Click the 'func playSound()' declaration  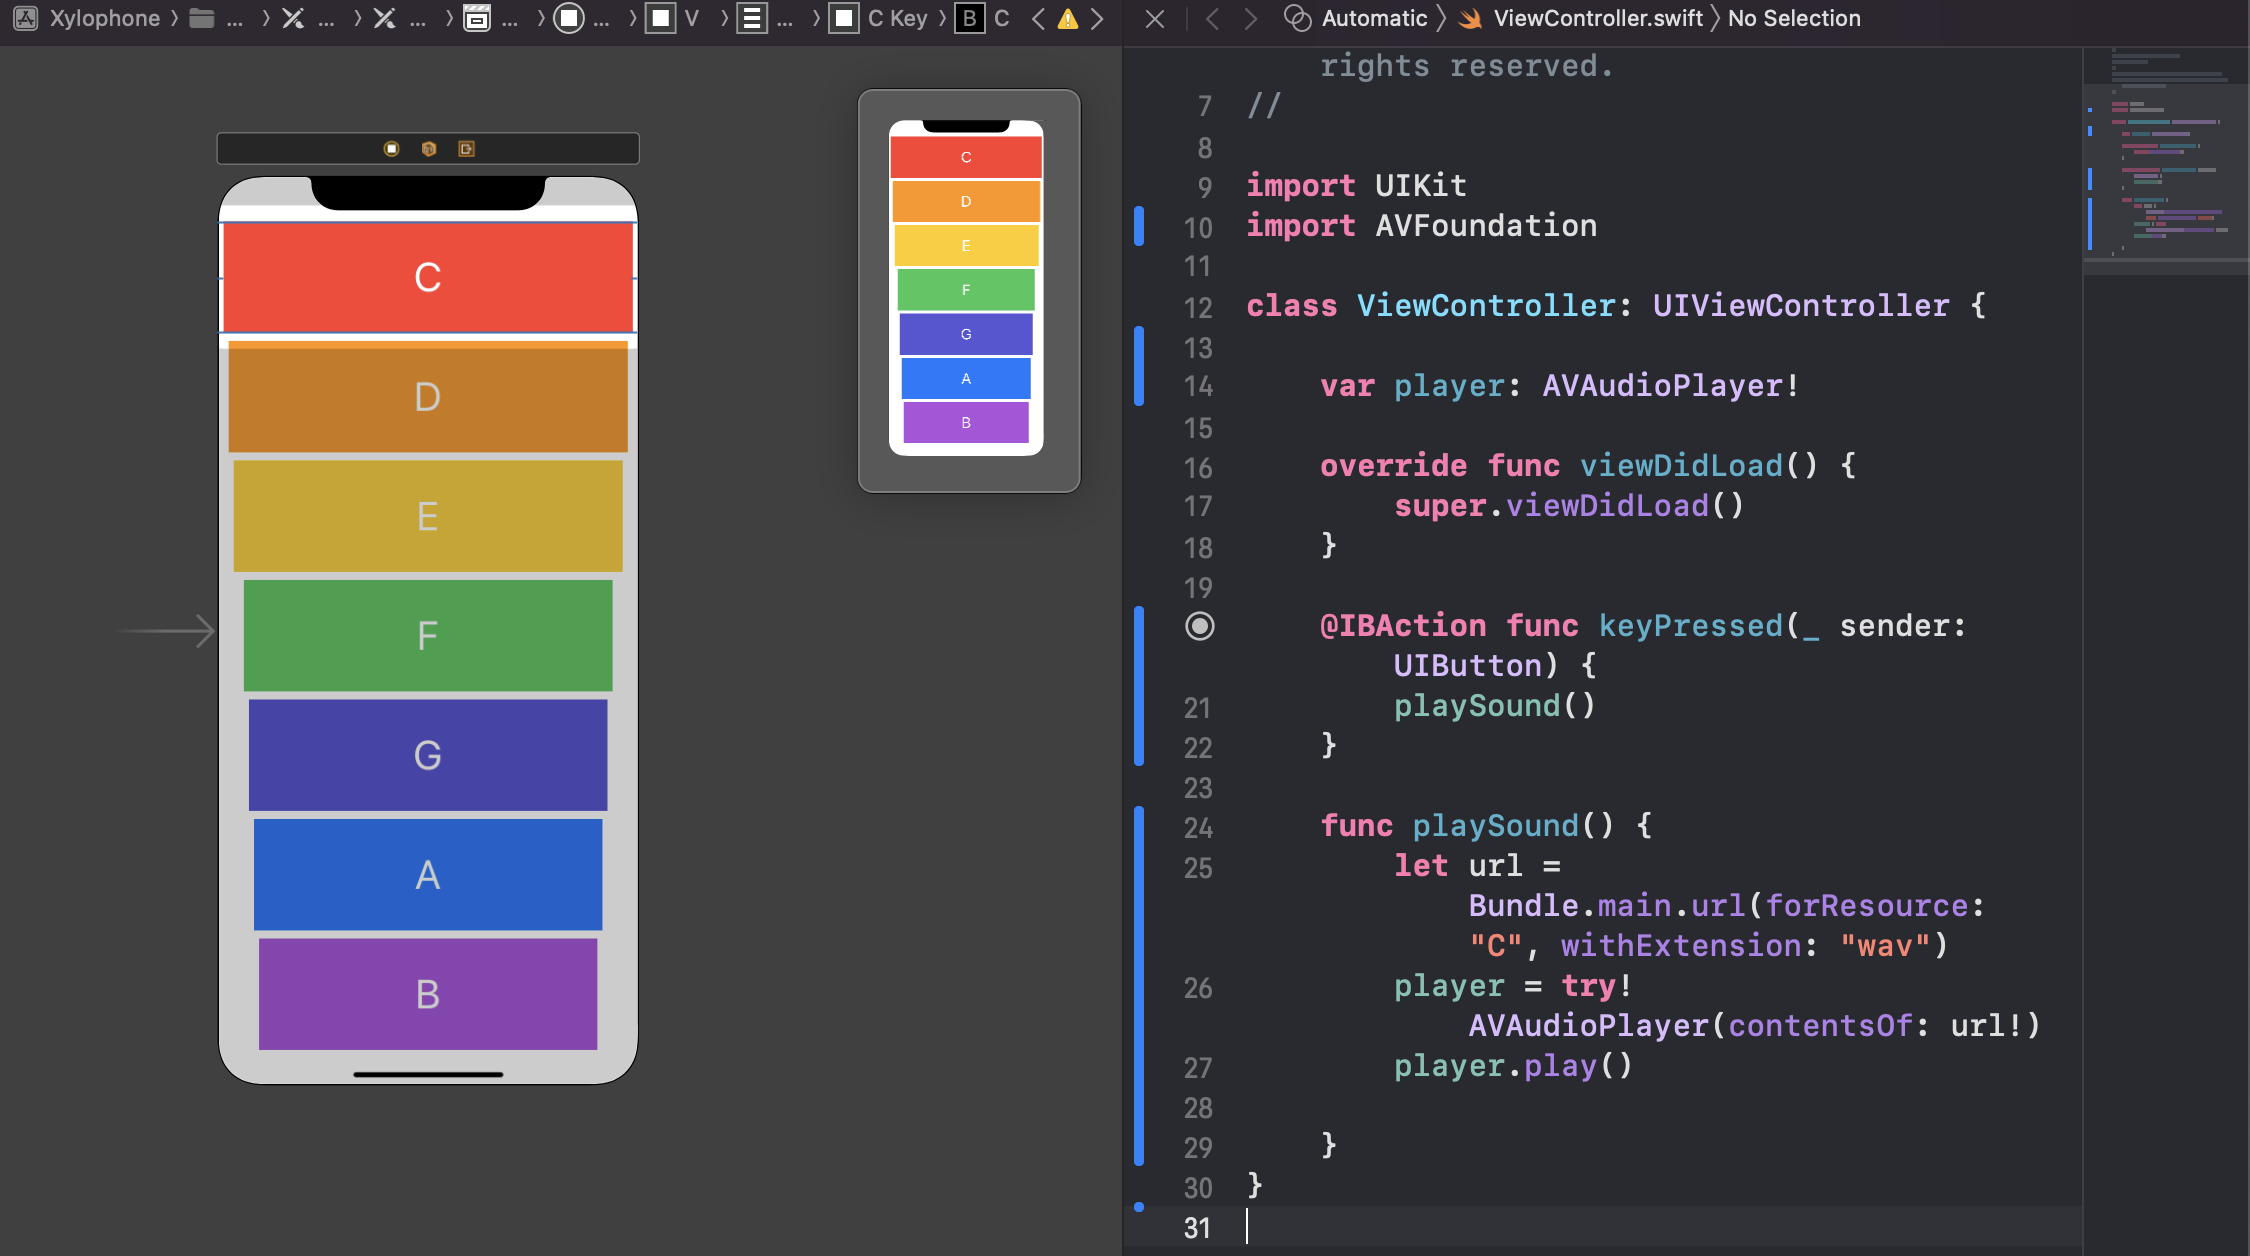click(1486, 826)
